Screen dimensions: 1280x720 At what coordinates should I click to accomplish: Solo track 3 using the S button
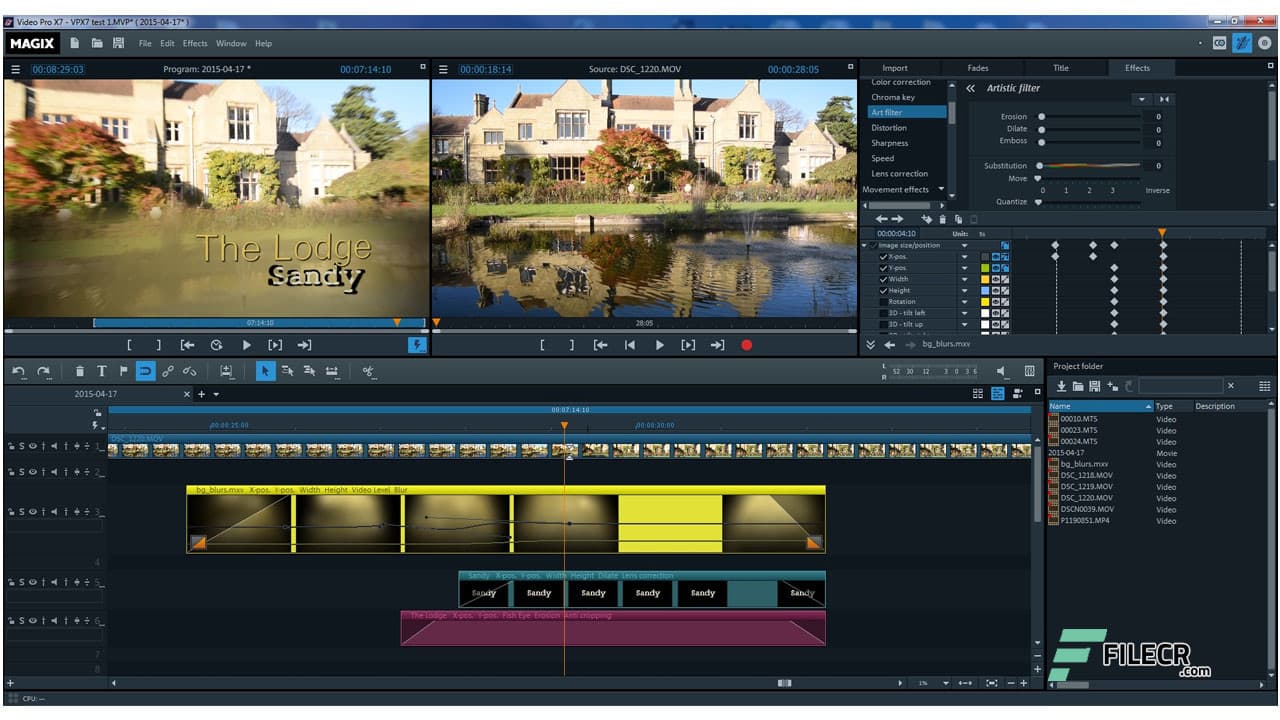tap(21, 511)
